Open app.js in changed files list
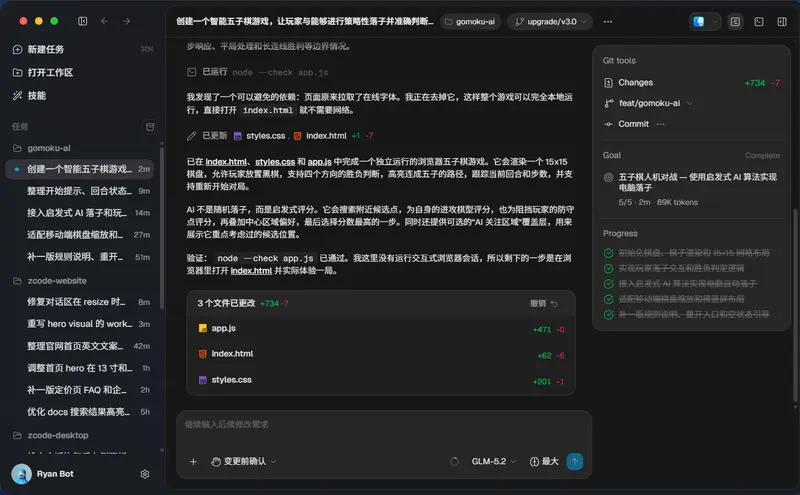Viewport: 800px width, 495px height. click(x=381, y=329)
